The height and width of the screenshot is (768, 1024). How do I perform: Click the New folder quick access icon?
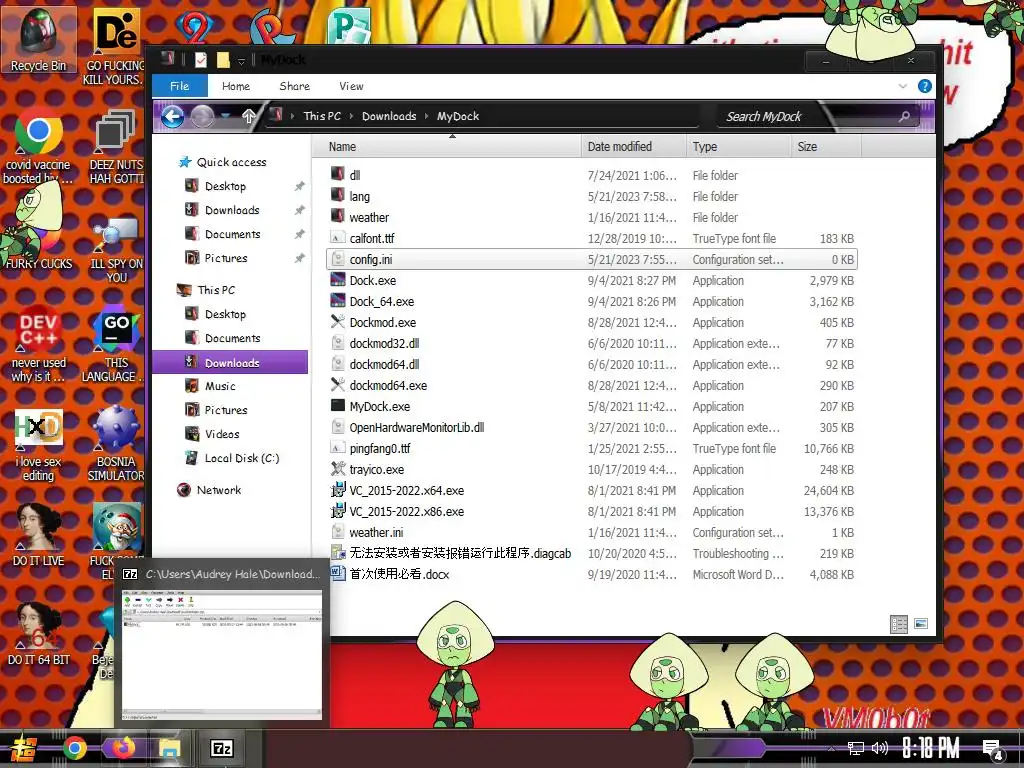(x=223, y=60)
